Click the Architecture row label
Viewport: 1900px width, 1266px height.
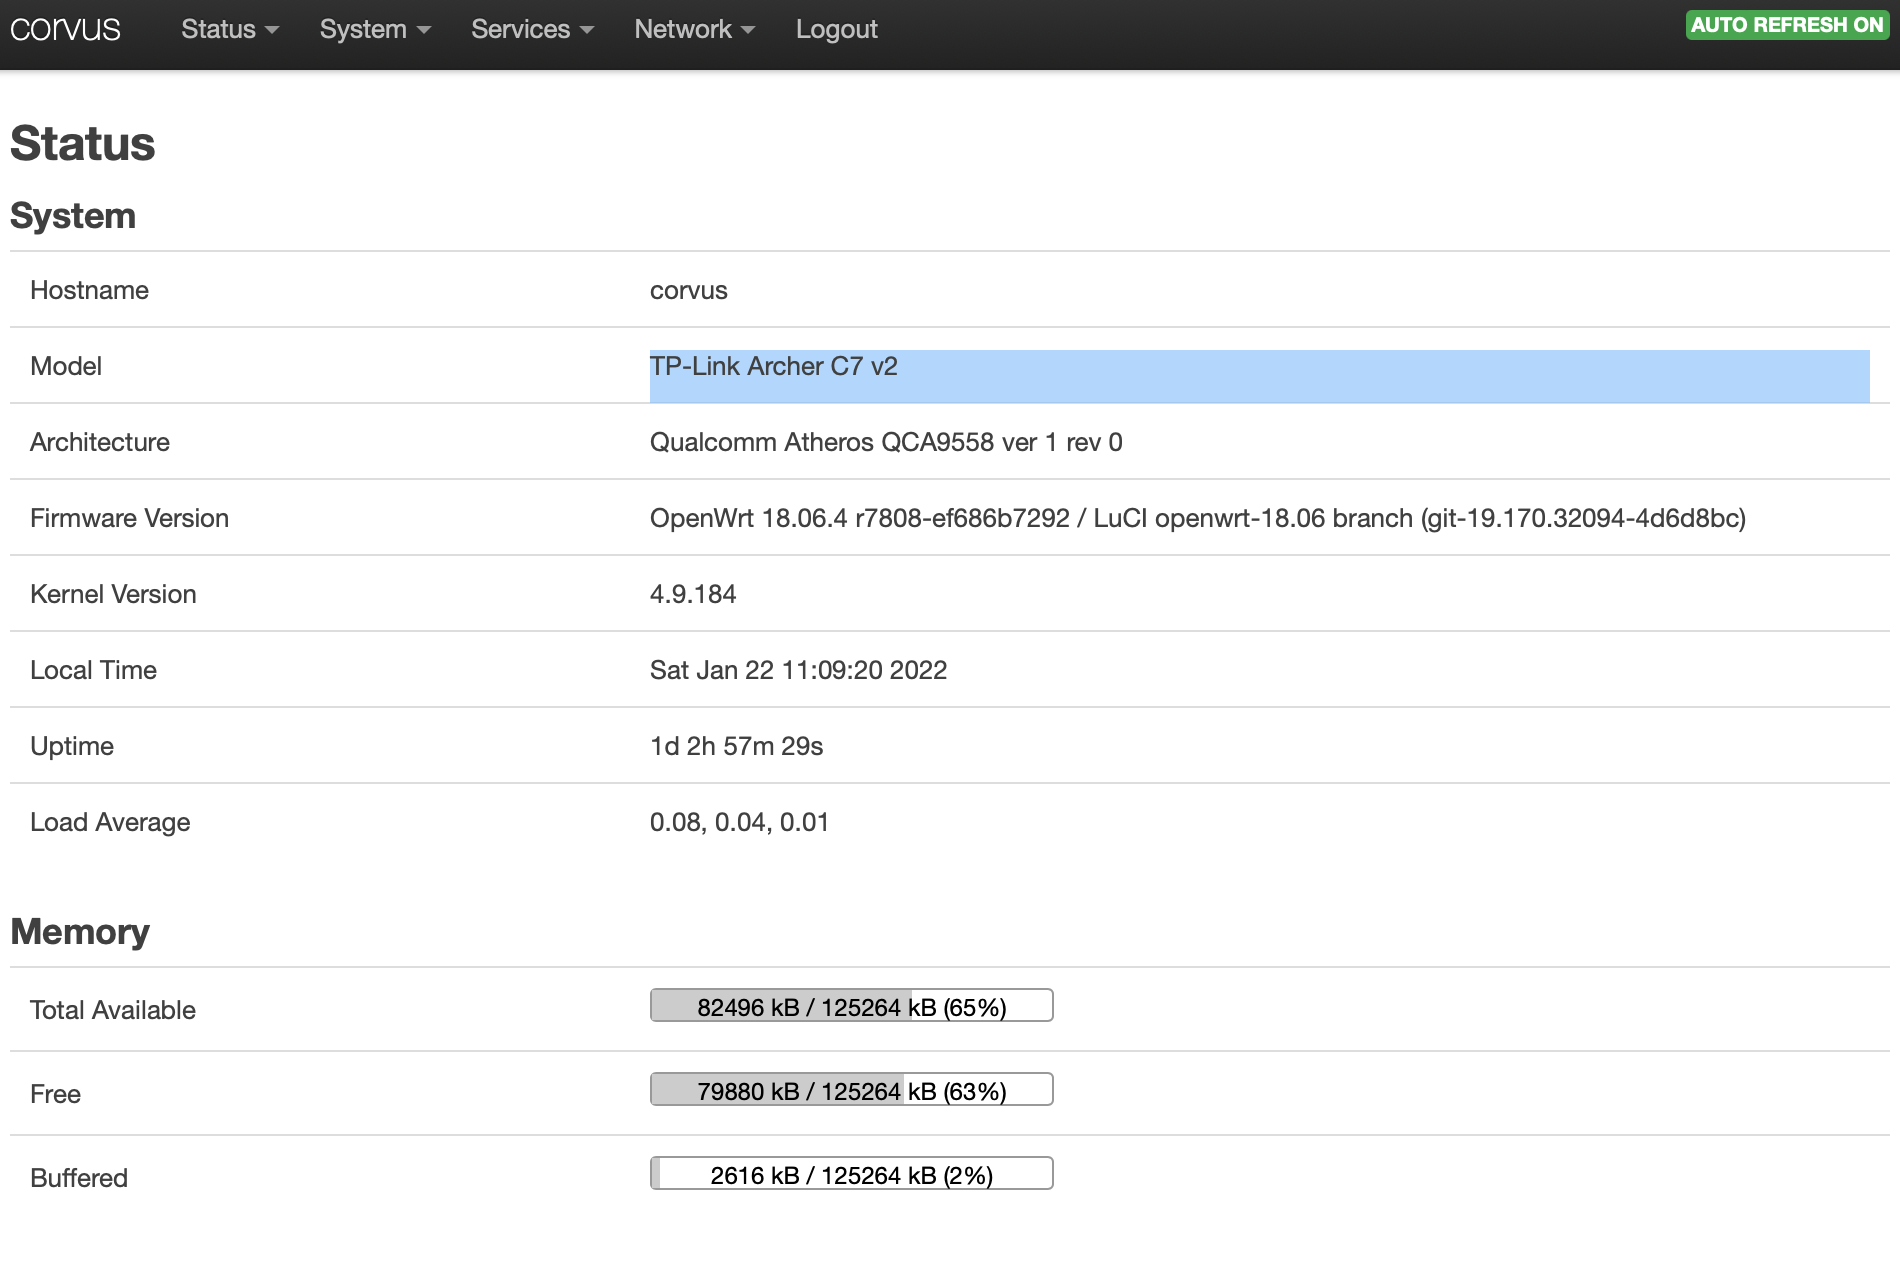point(100,442)
